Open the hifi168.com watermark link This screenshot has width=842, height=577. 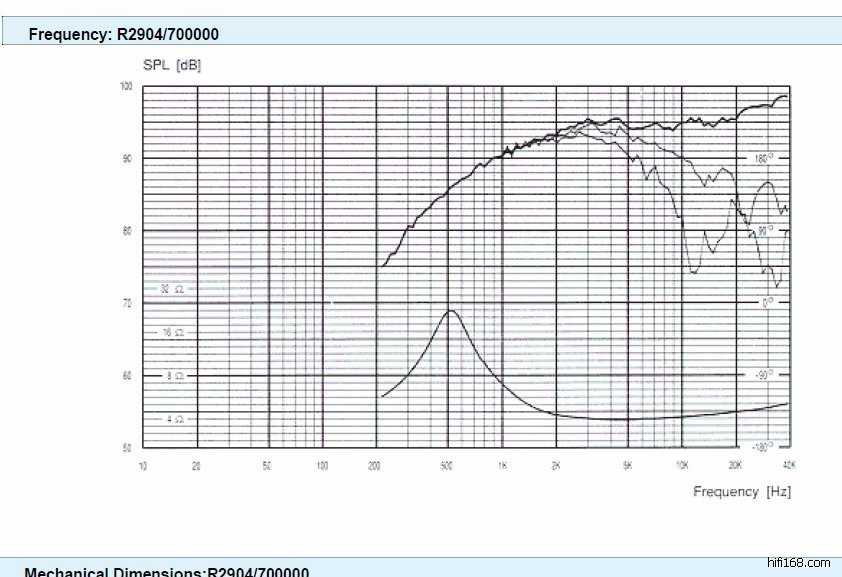[x=797, y=563]
